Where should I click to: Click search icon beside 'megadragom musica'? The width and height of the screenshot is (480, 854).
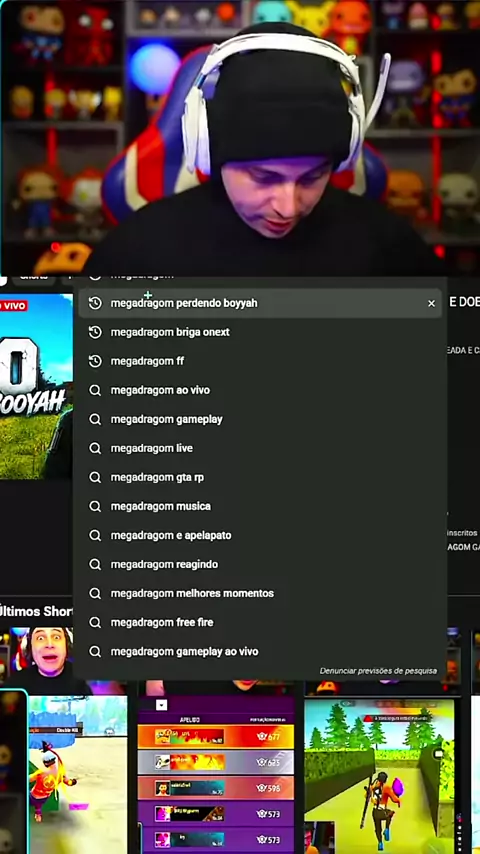(95, 507)
